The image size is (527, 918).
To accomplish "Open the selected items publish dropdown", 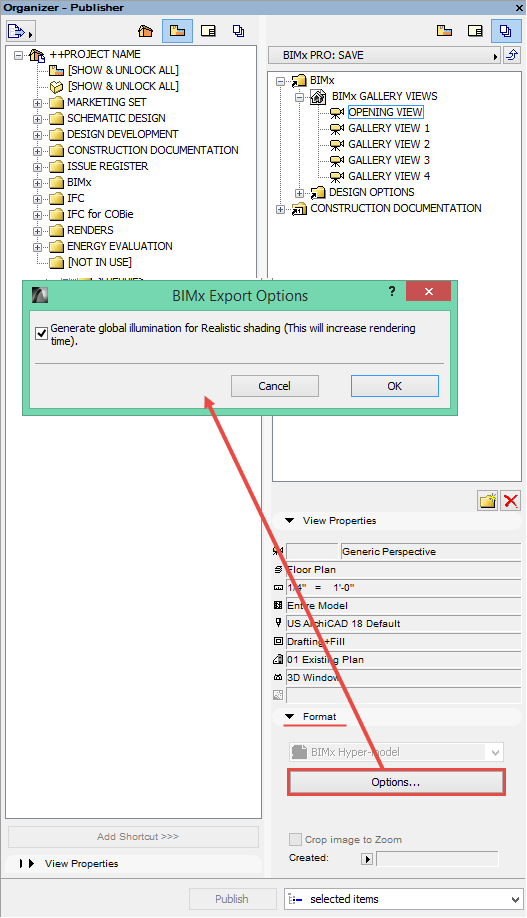I will pyautogui.click(x=403, y=899).
